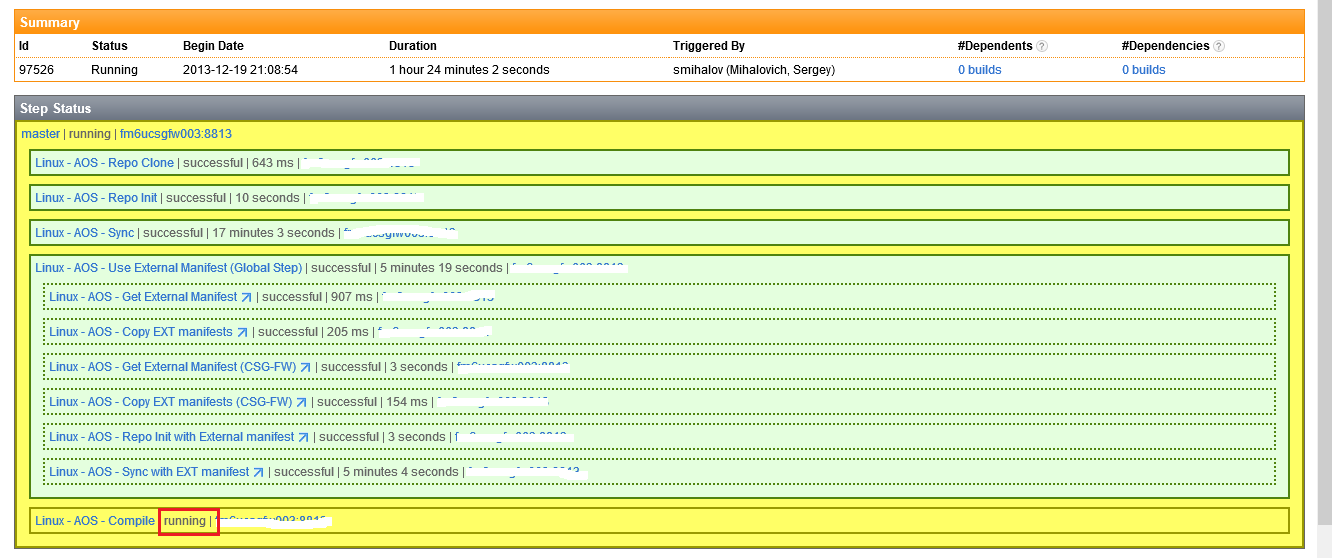Click arrow icon after Get External Manifest (CSG-FW)
This screenshot has width=1332, height=558.
(x=305, y=367)
